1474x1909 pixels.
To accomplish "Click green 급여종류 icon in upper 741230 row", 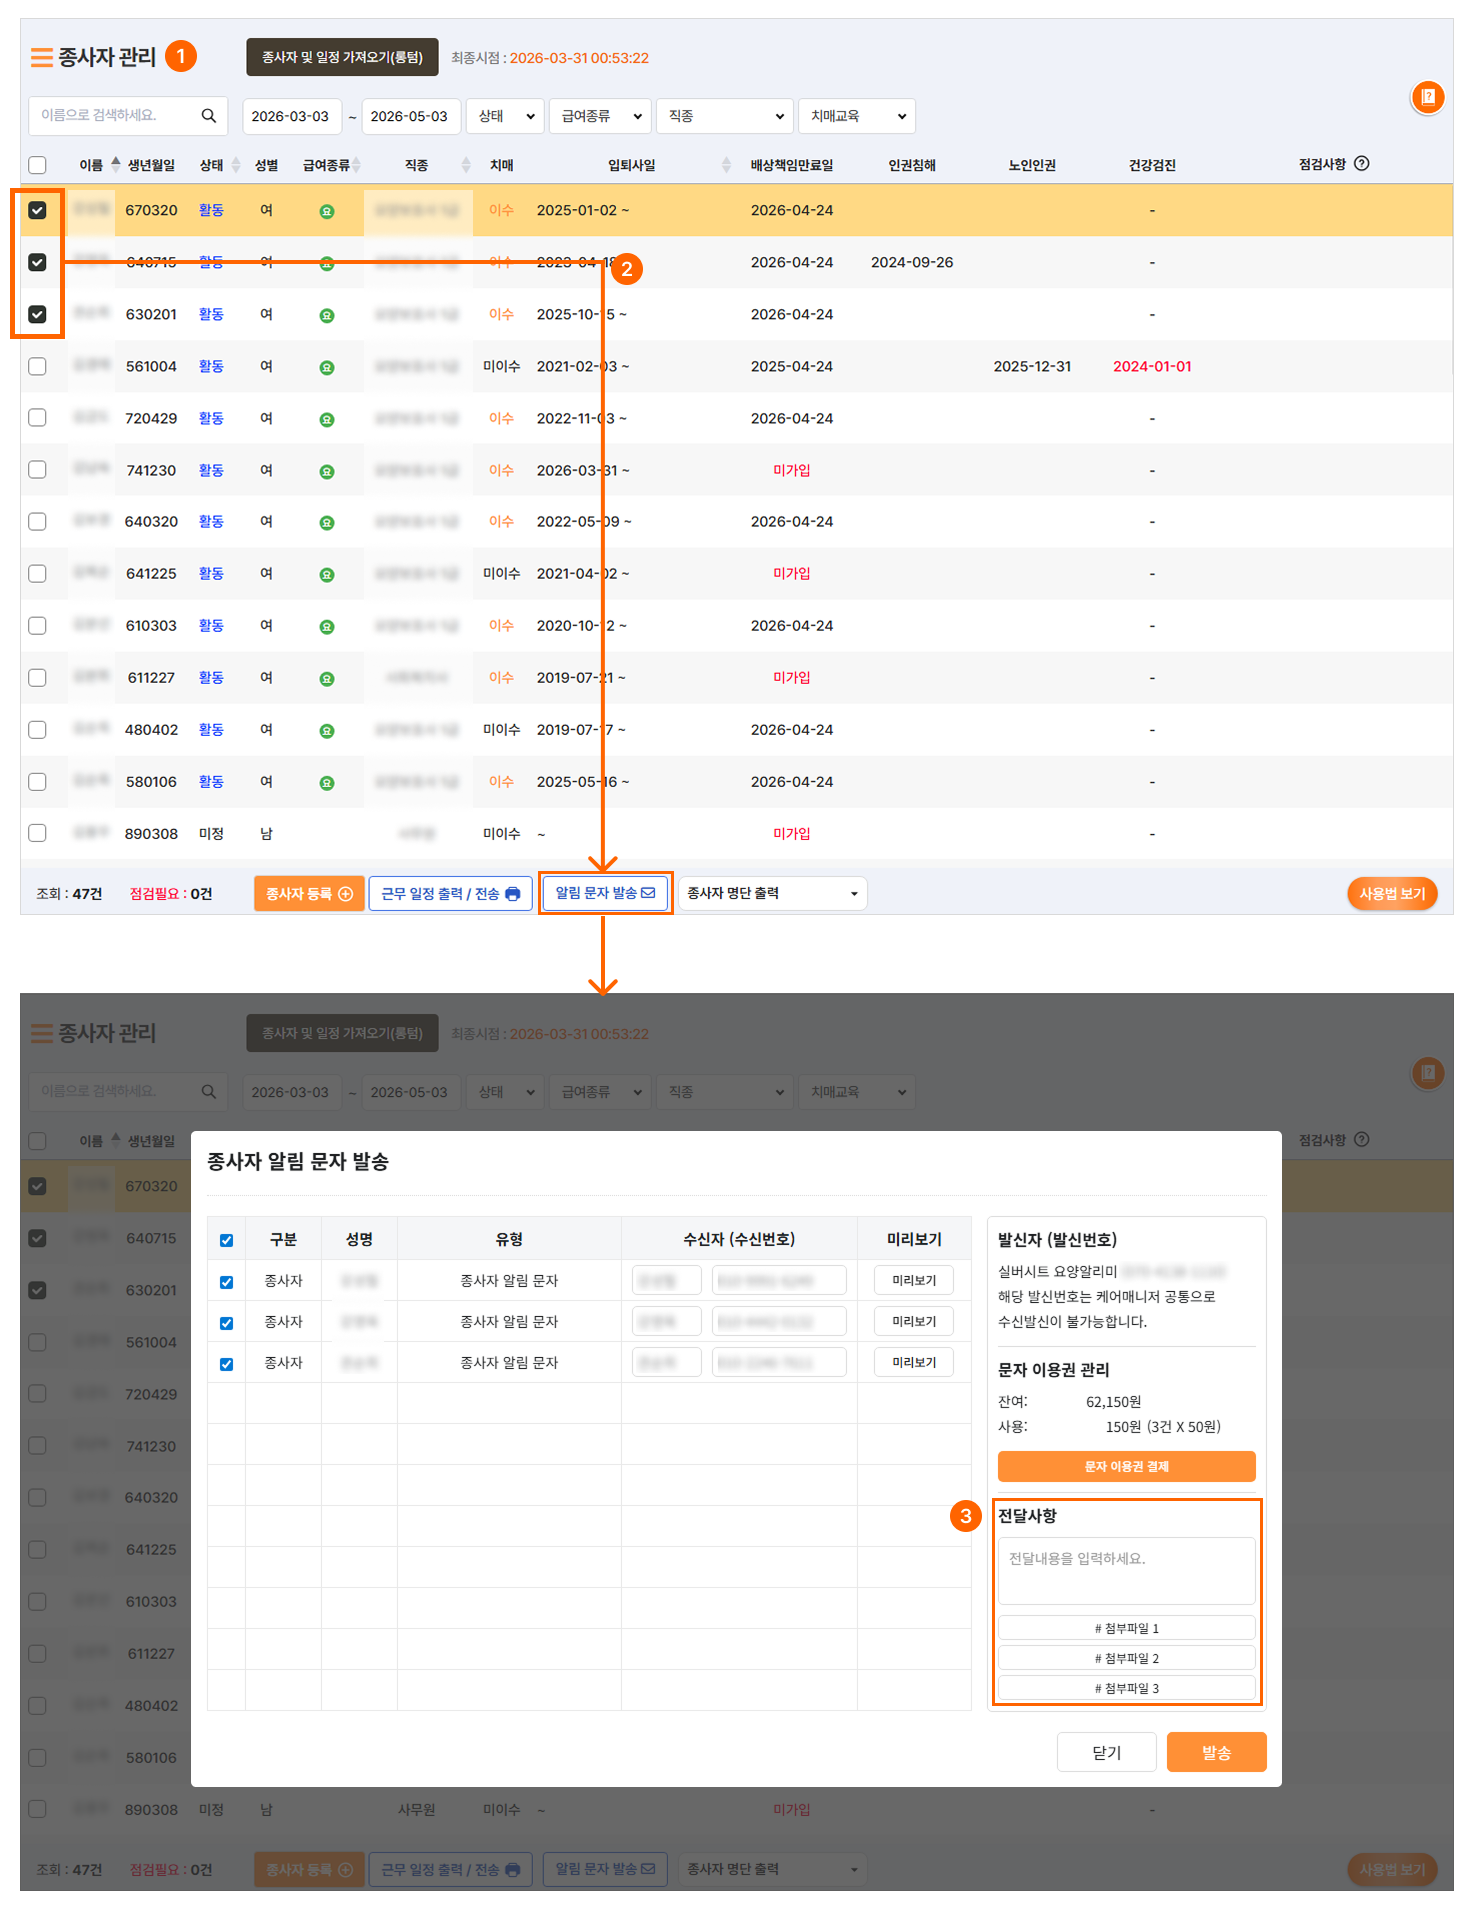I will click(327, 471).
